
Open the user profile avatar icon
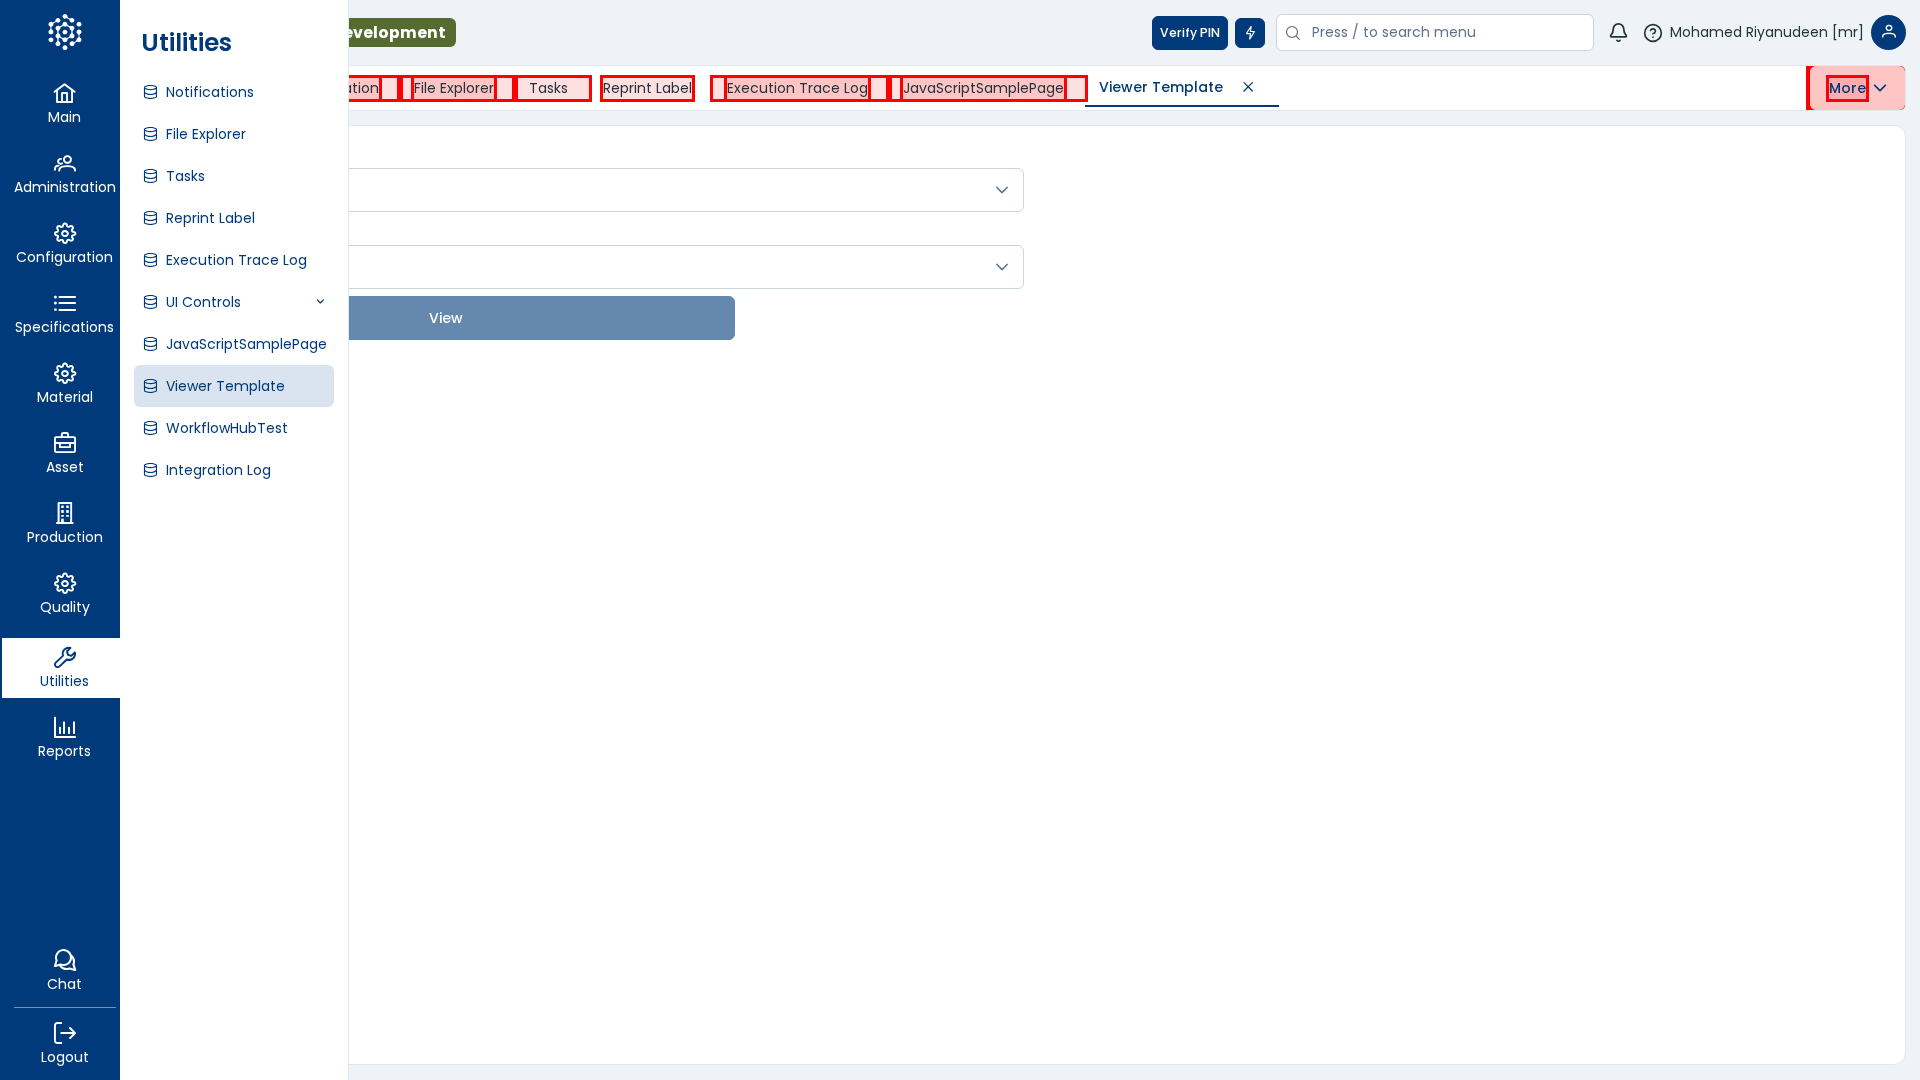1888,33
